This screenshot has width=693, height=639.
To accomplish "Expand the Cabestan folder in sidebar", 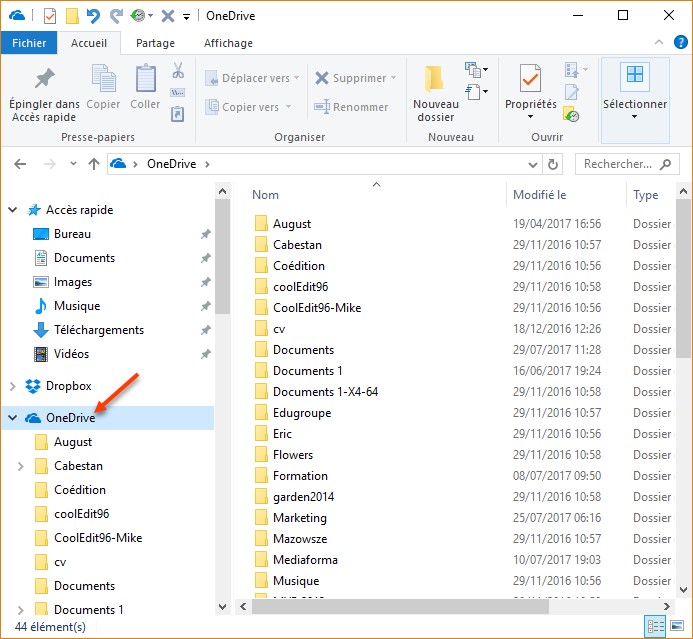I will 21,466.
